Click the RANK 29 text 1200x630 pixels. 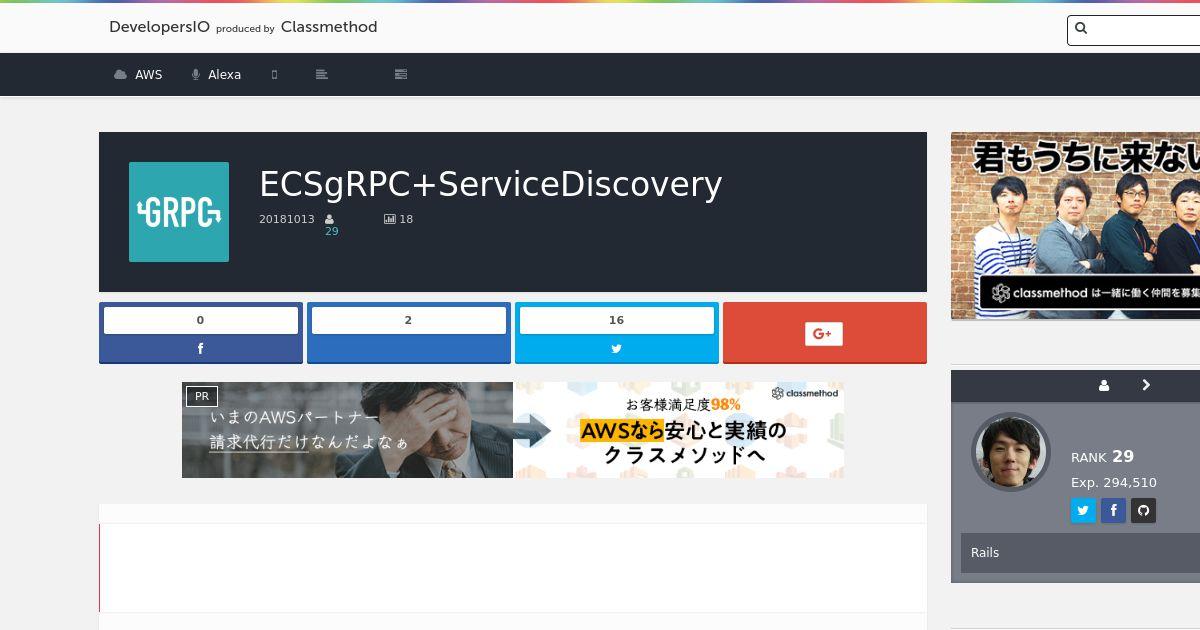coord(1102,457)
